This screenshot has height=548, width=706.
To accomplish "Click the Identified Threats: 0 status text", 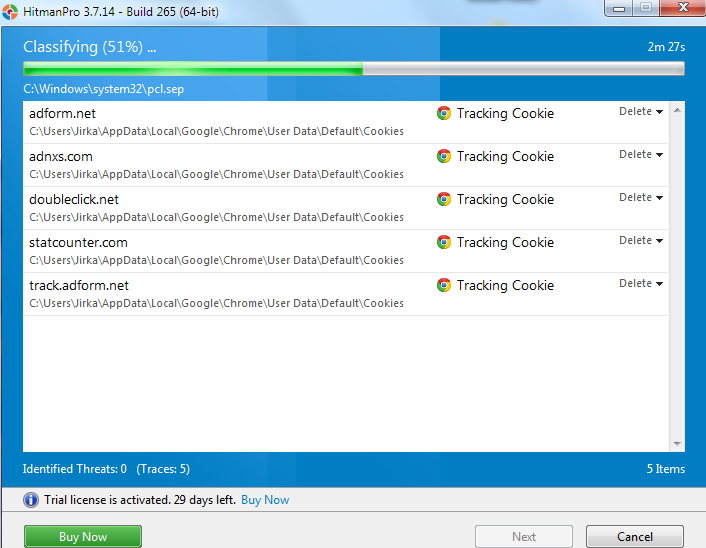I will 75,469.
